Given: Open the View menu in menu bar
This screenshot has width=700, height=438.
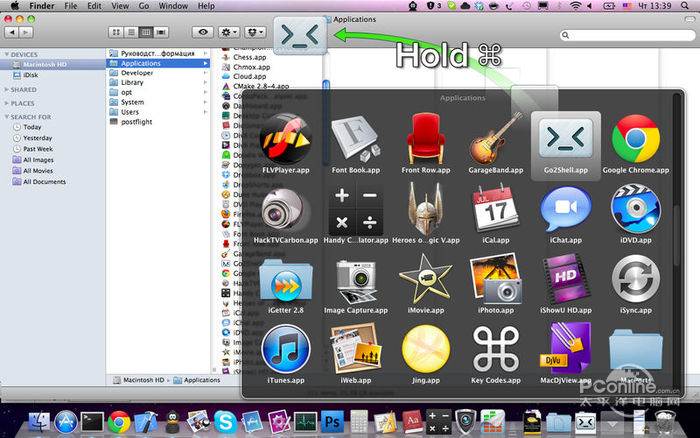Looking at the screenshot, I should (119, 6).
